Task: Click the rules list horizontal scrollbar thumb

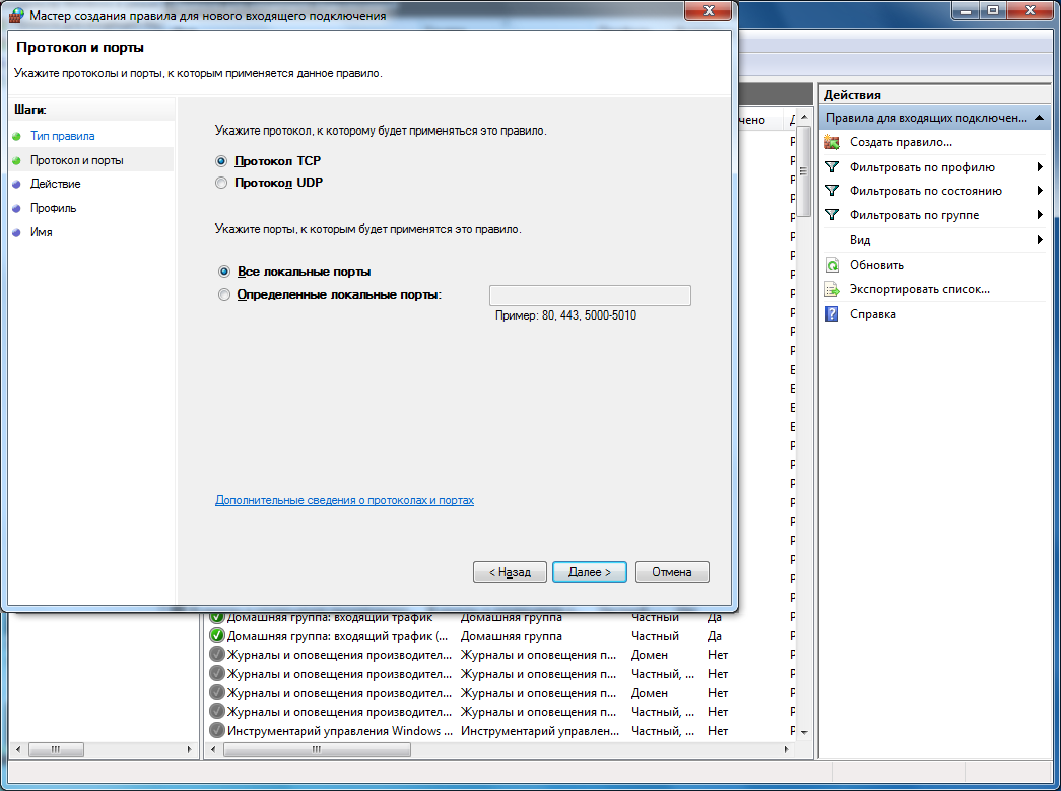Action: click(x=317, y=749)
